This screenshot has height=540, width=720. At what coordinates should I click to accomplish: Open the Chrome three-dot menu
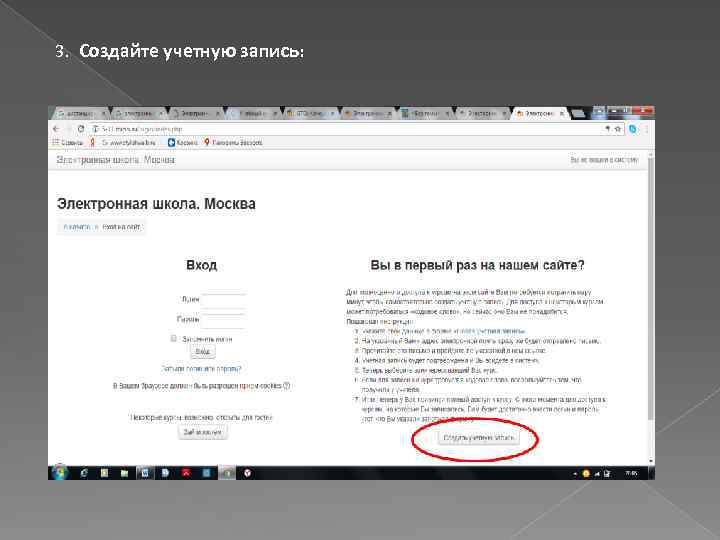(x=647, y=129)
